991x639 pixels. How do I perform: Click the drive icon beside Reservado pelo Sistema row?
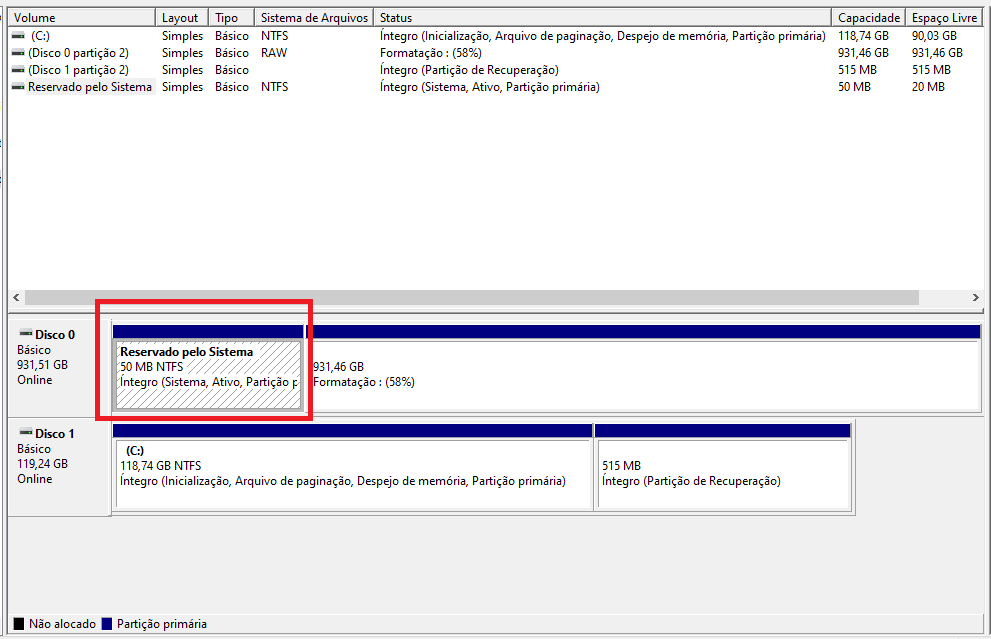tap(18, 87)
